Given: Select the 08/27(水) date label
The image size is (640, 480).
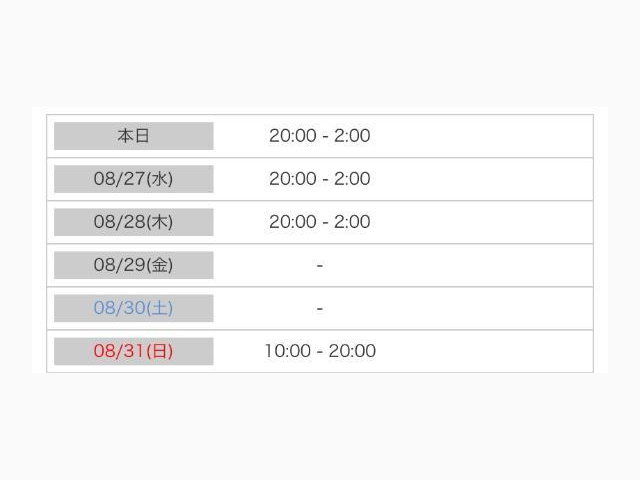Looking at the screenshot, I should [x=133, y=179].
